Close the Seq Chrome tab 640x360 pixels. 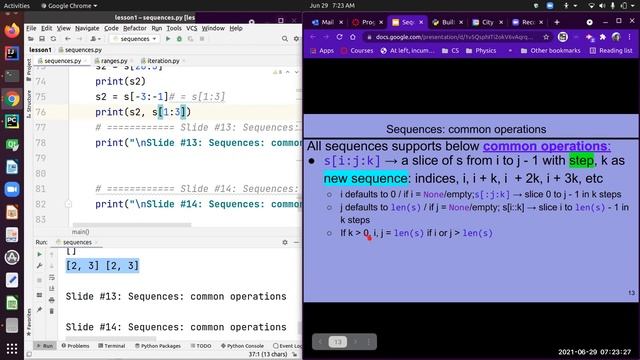click(x=421, y=22)
